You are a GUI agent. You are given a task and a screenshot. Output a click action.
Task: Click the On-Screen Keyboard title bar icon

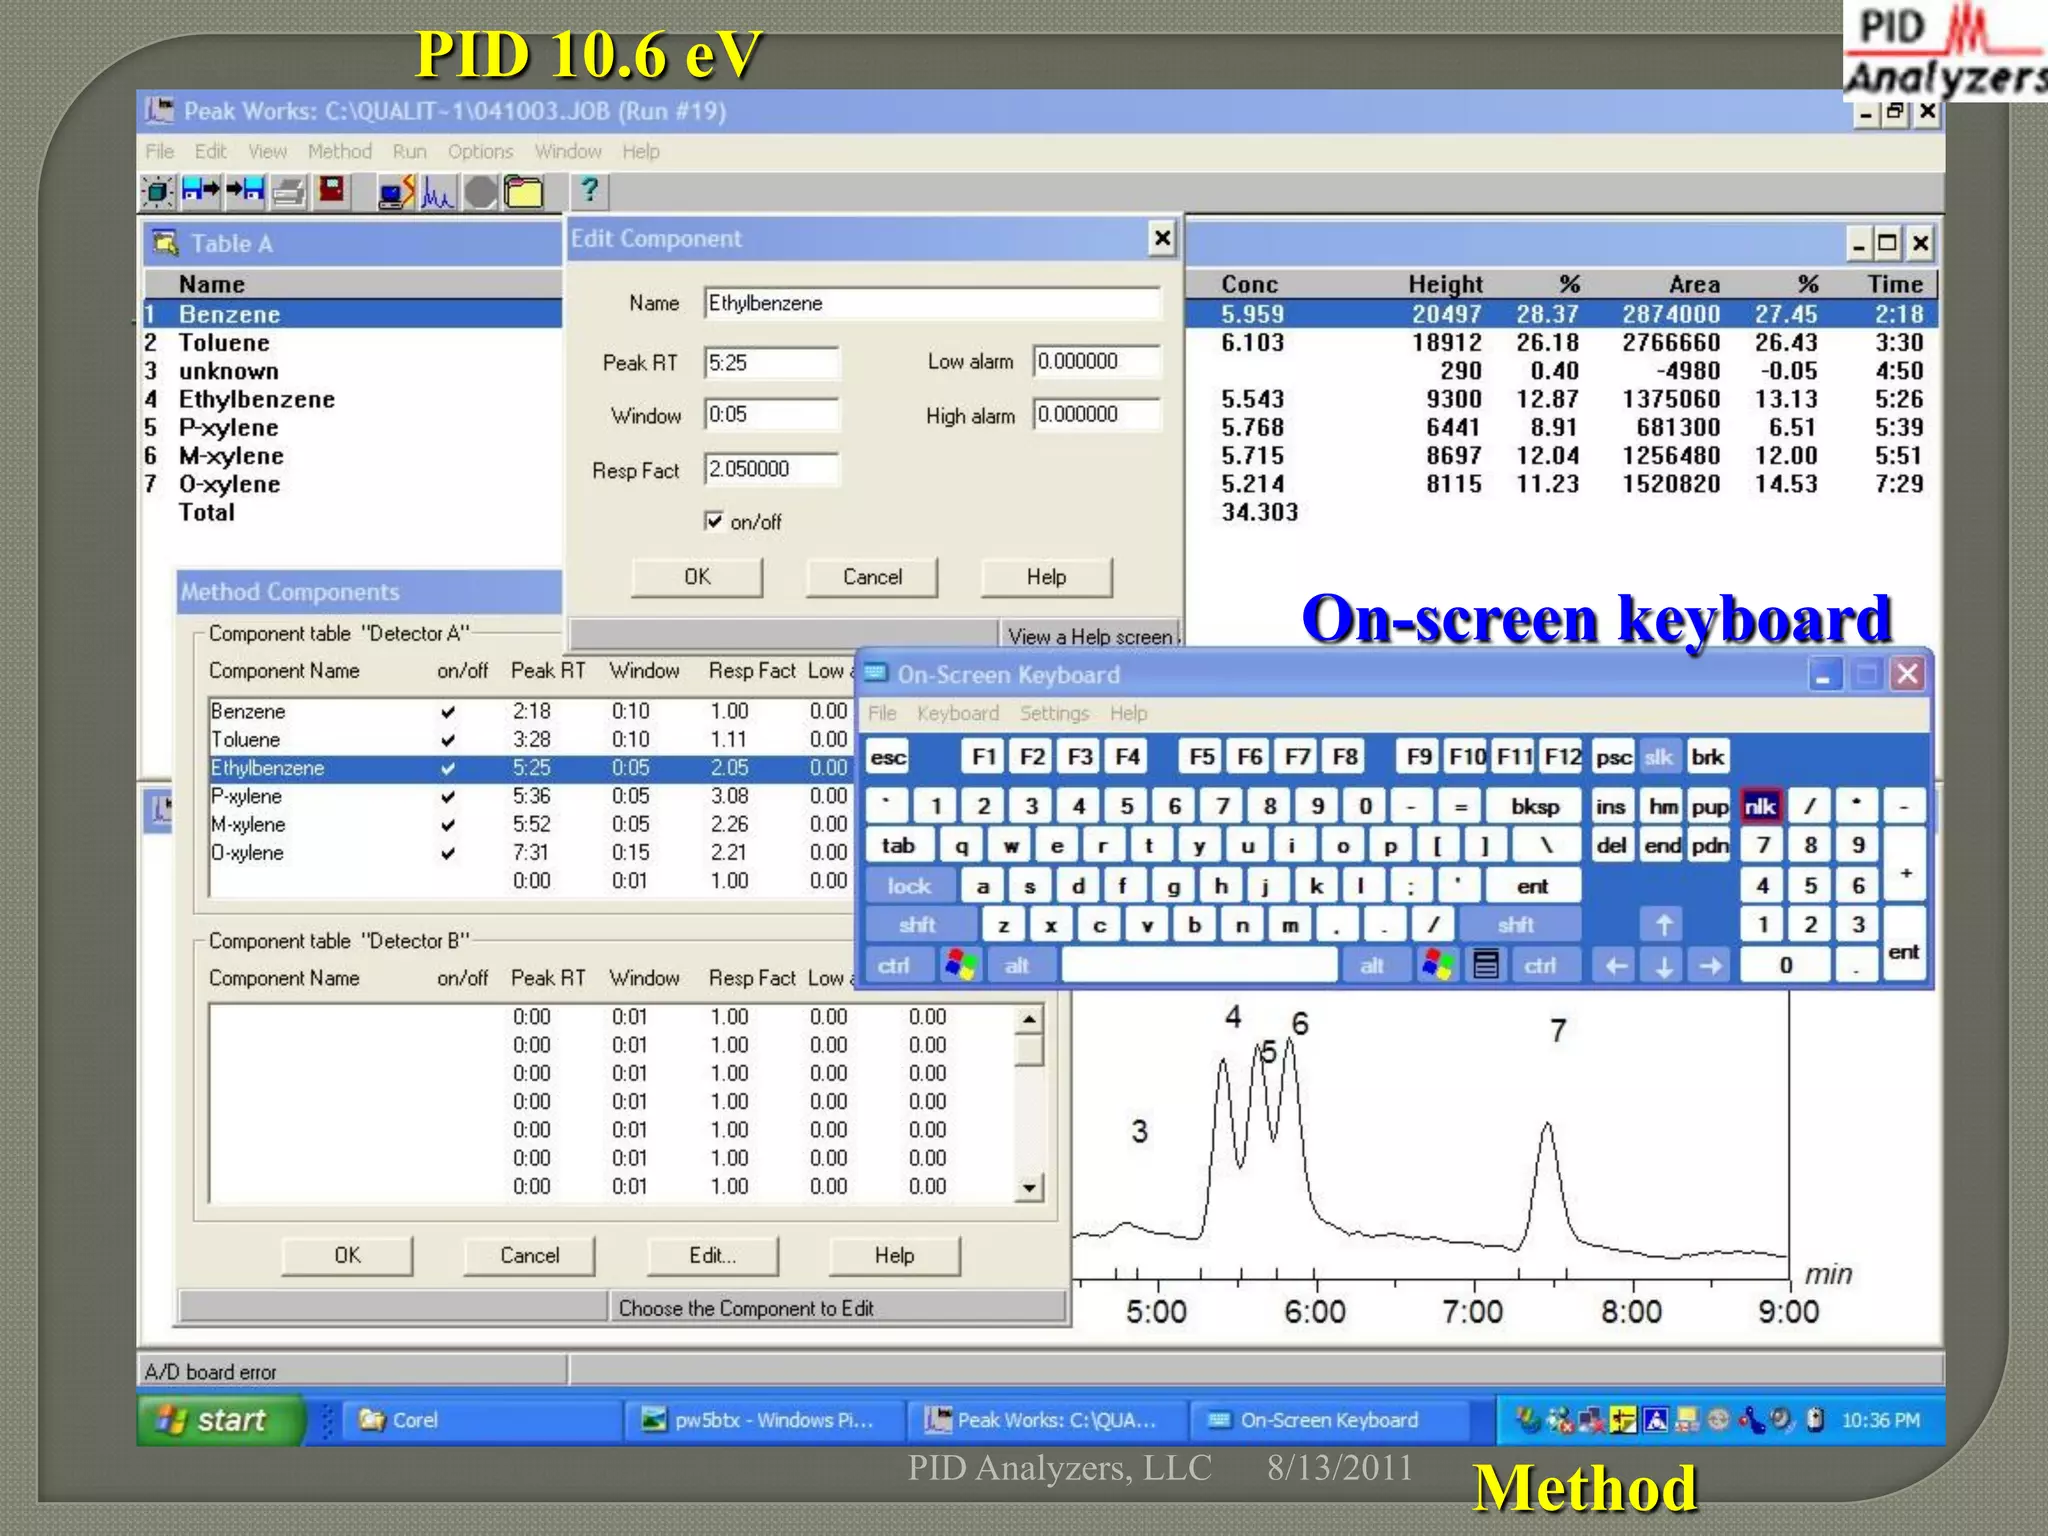point(876,674)
